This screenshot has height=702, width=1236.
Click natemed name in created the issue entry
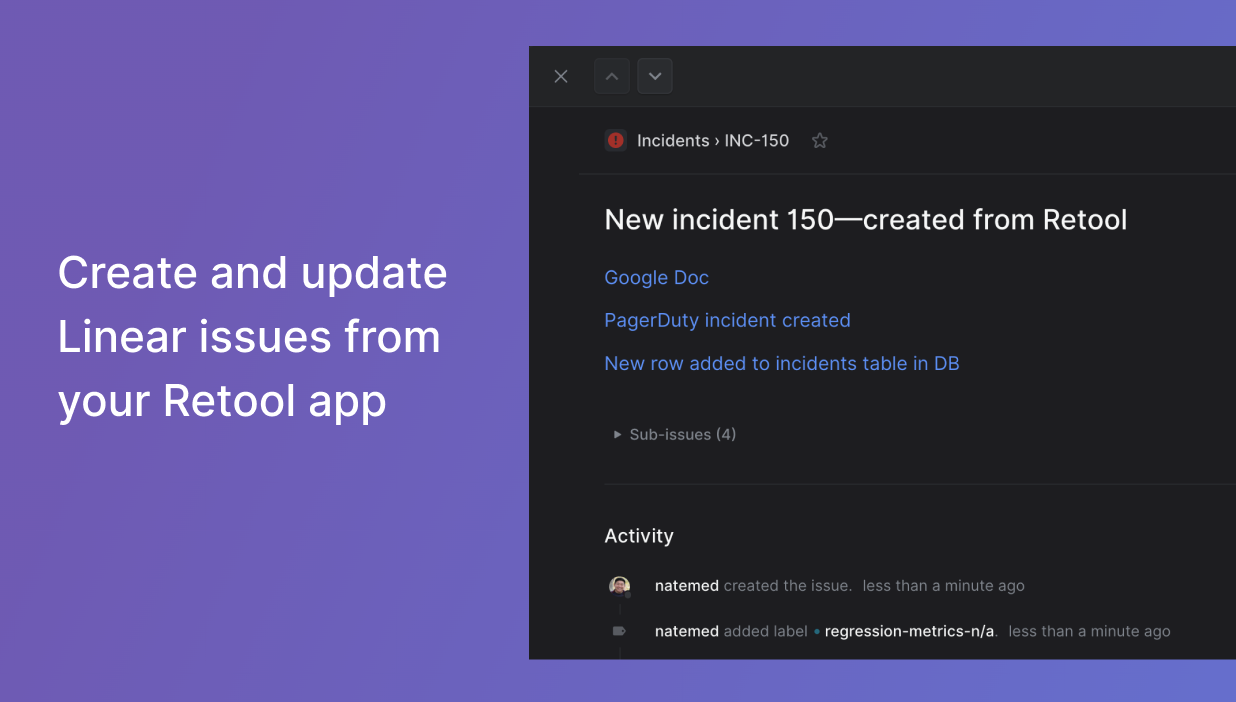687,586
